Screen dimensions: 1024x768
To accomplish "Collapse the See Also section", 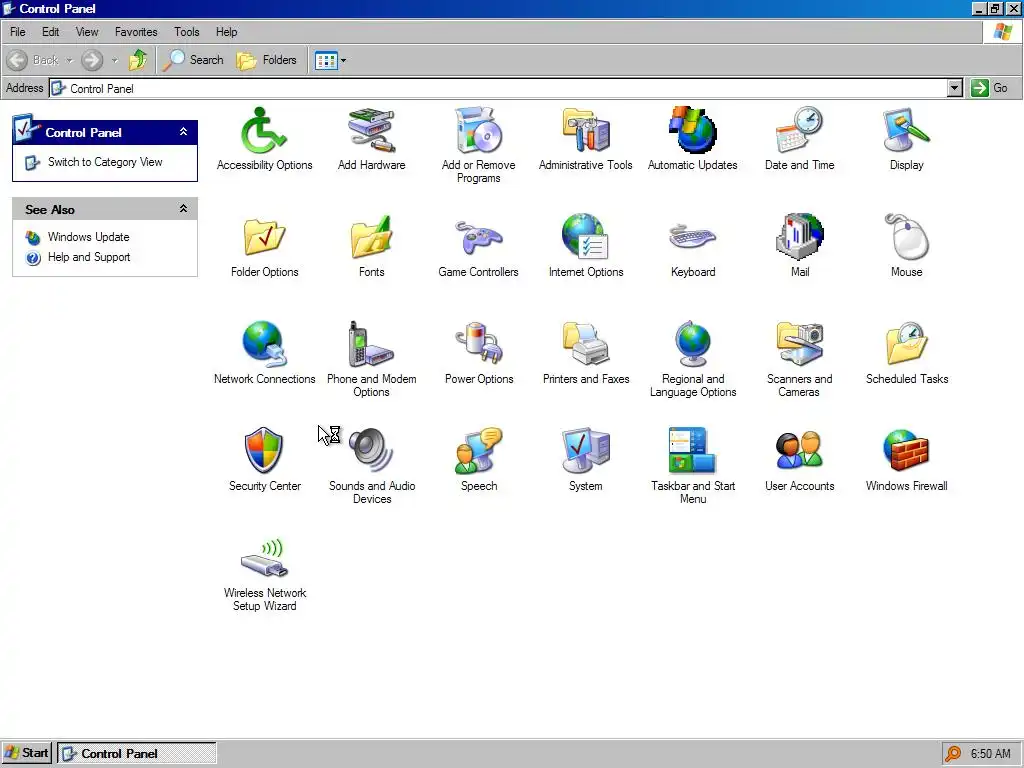I will pyautogui.click(x=184, y=209).
